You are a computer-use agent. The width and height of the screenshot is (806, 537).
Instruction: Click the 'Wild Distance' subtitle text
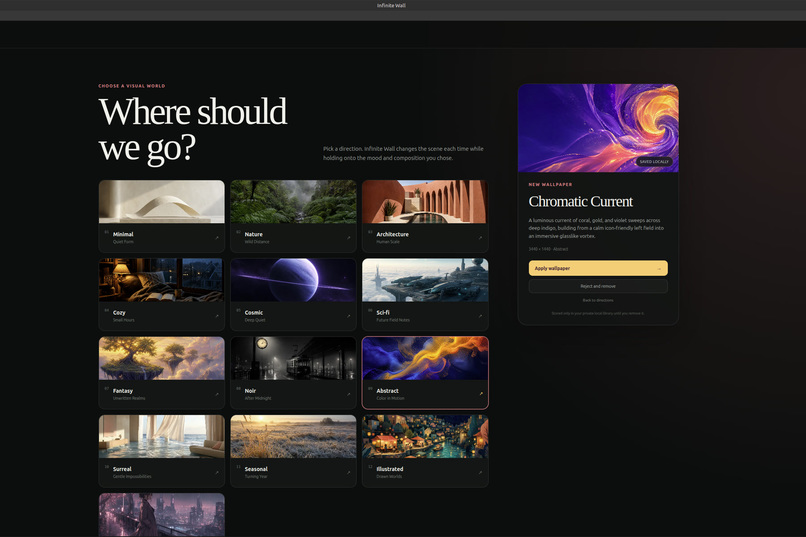[x=257, y=242]
